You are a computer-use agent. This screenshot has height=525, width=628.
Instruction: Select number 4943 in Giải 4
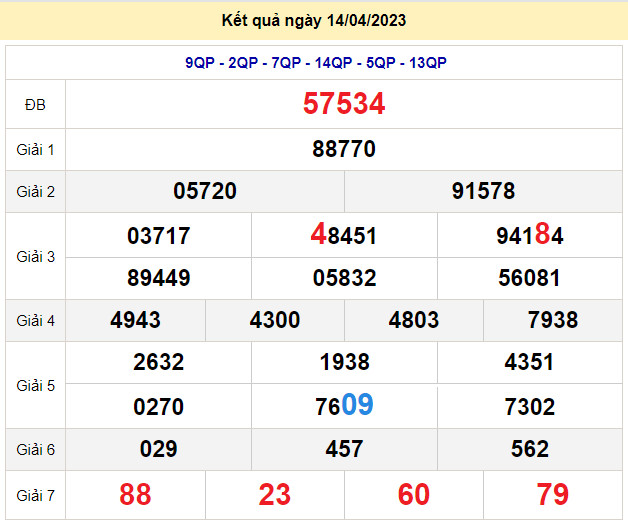(135, 320)
